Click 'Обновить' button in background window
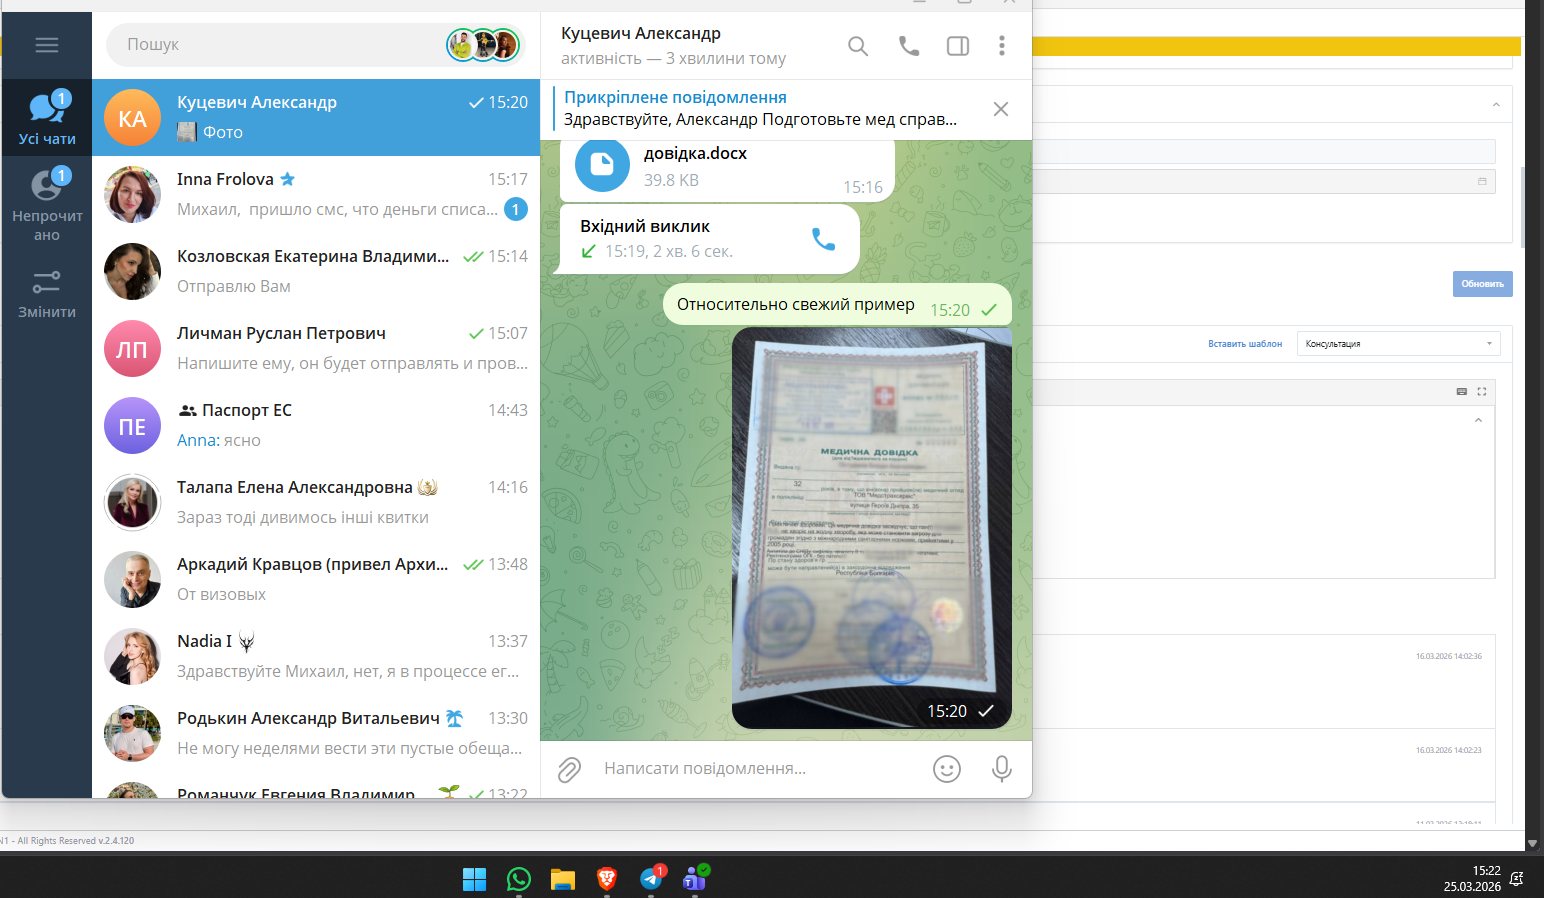The width and height of the screenshot is (1544, 898). pos(1482,284)
